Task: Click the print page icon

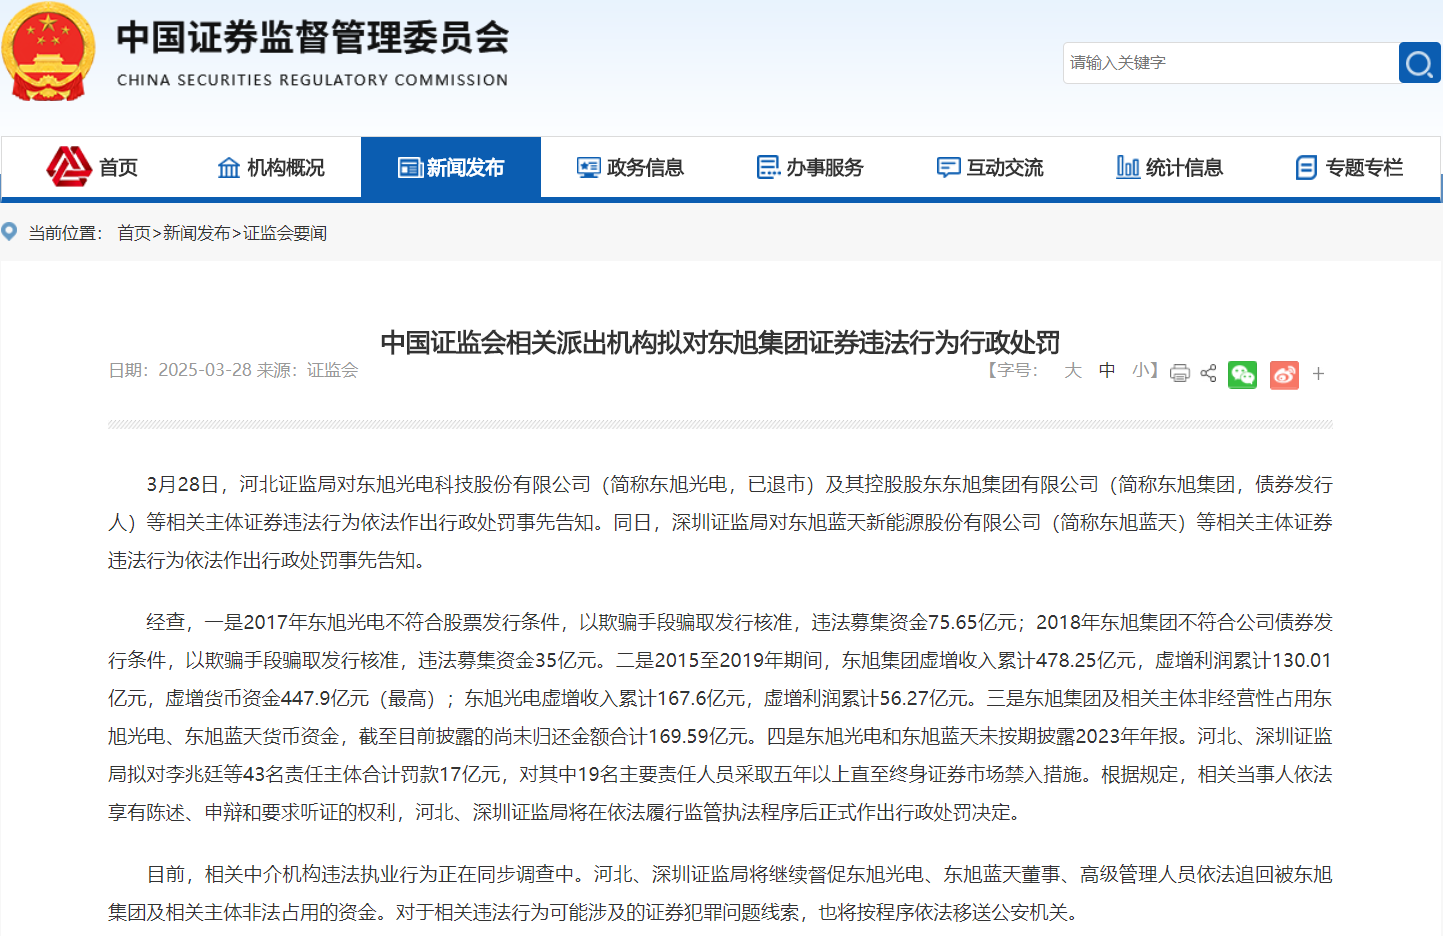Action: (1180, 373)
